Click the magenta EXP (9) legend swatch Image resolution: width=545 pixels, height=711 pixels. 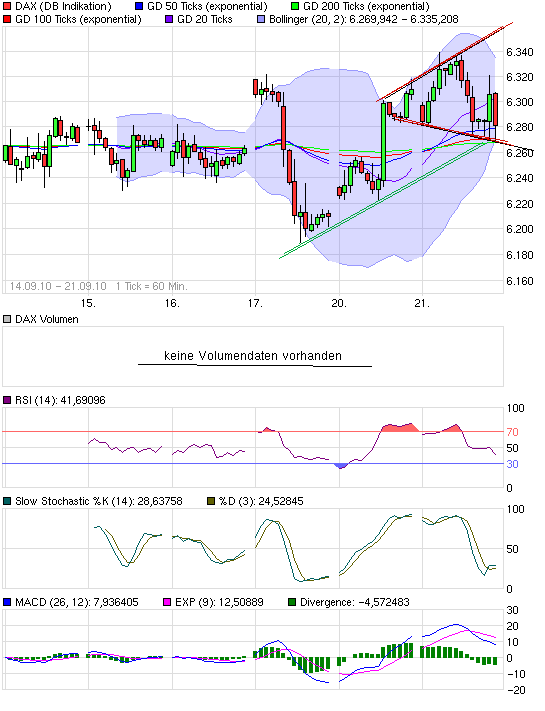click(167, 602)
